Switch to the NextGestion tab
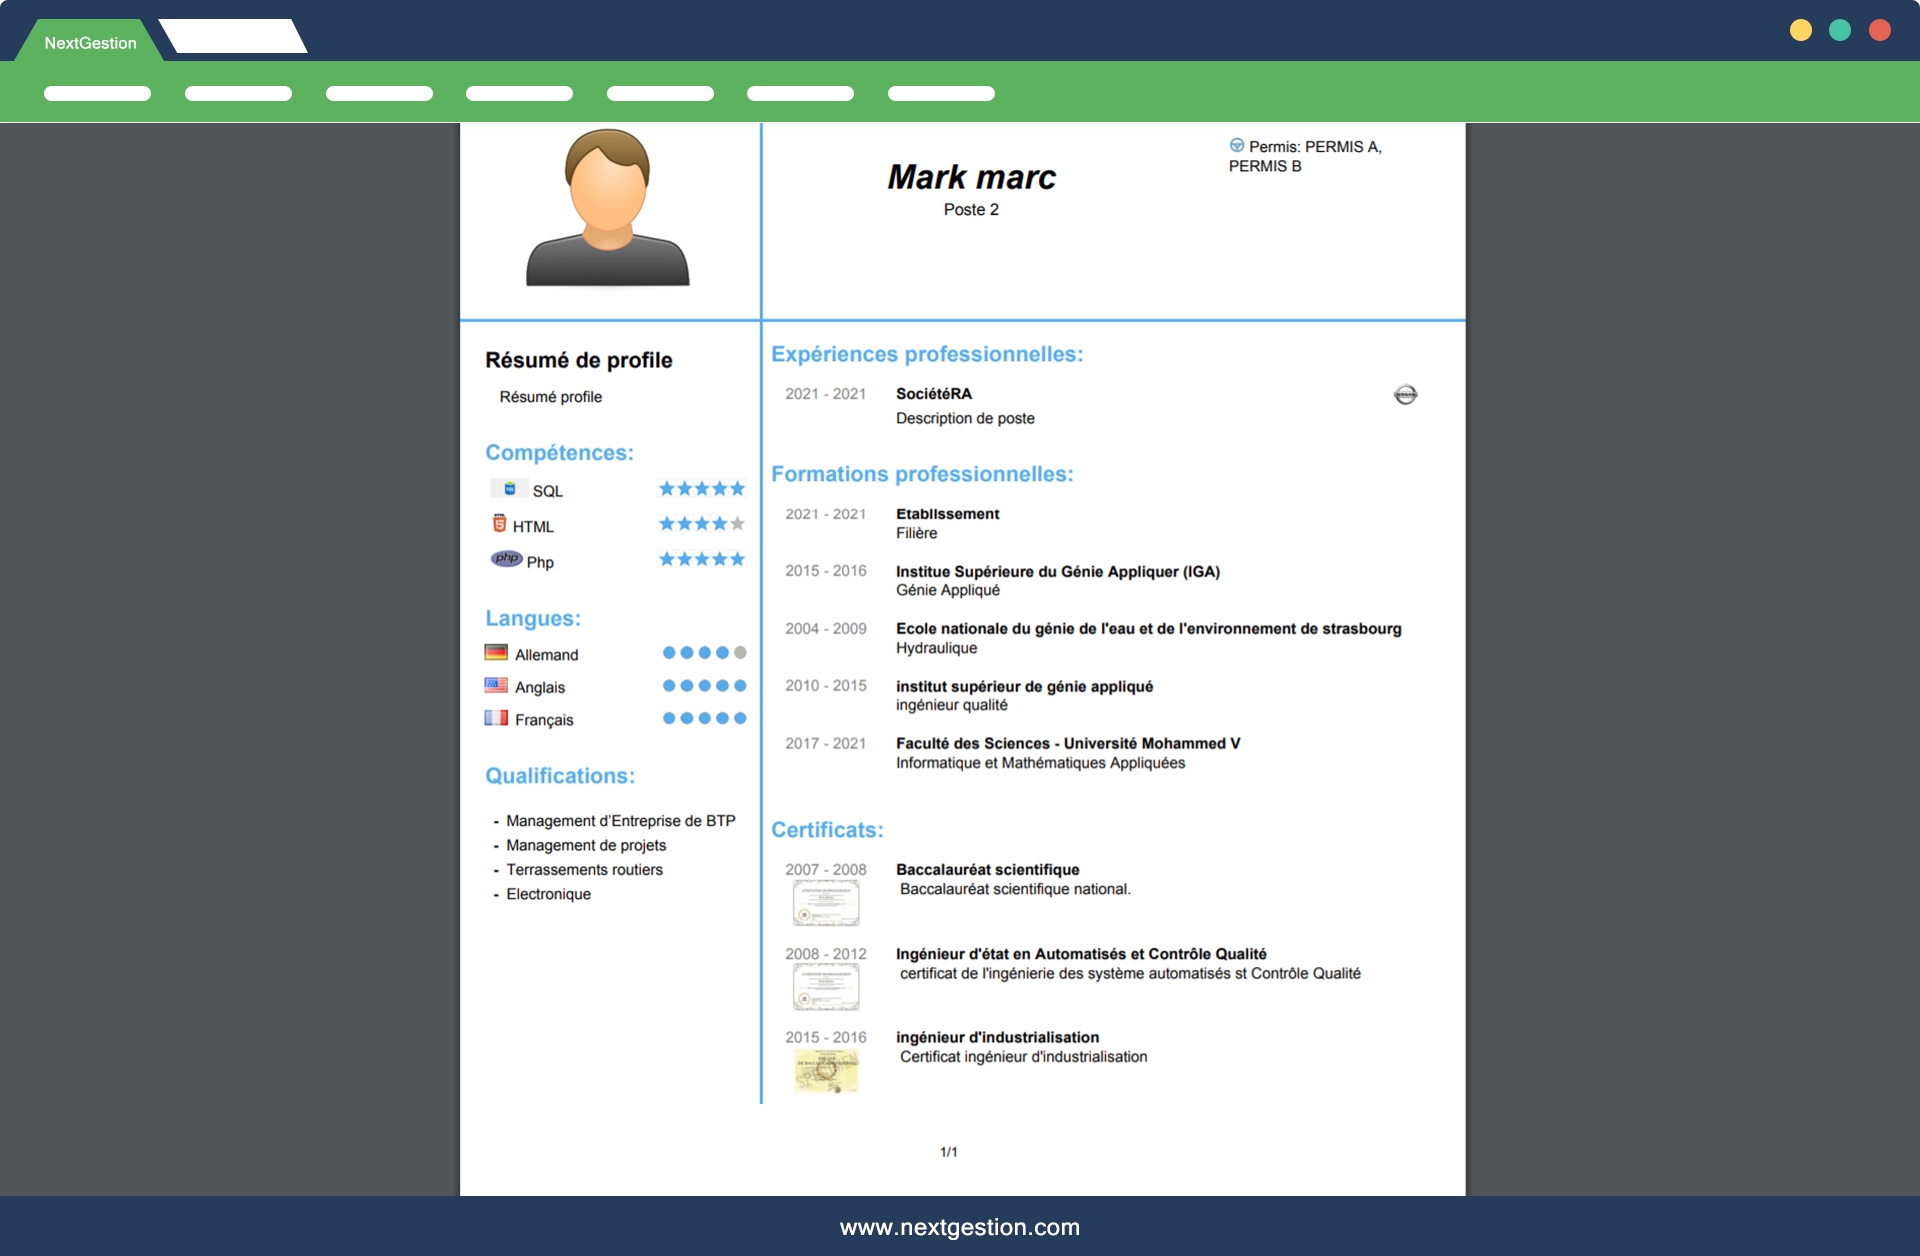The width and height of the screenshot is (1920, 1256). point(90,43)
